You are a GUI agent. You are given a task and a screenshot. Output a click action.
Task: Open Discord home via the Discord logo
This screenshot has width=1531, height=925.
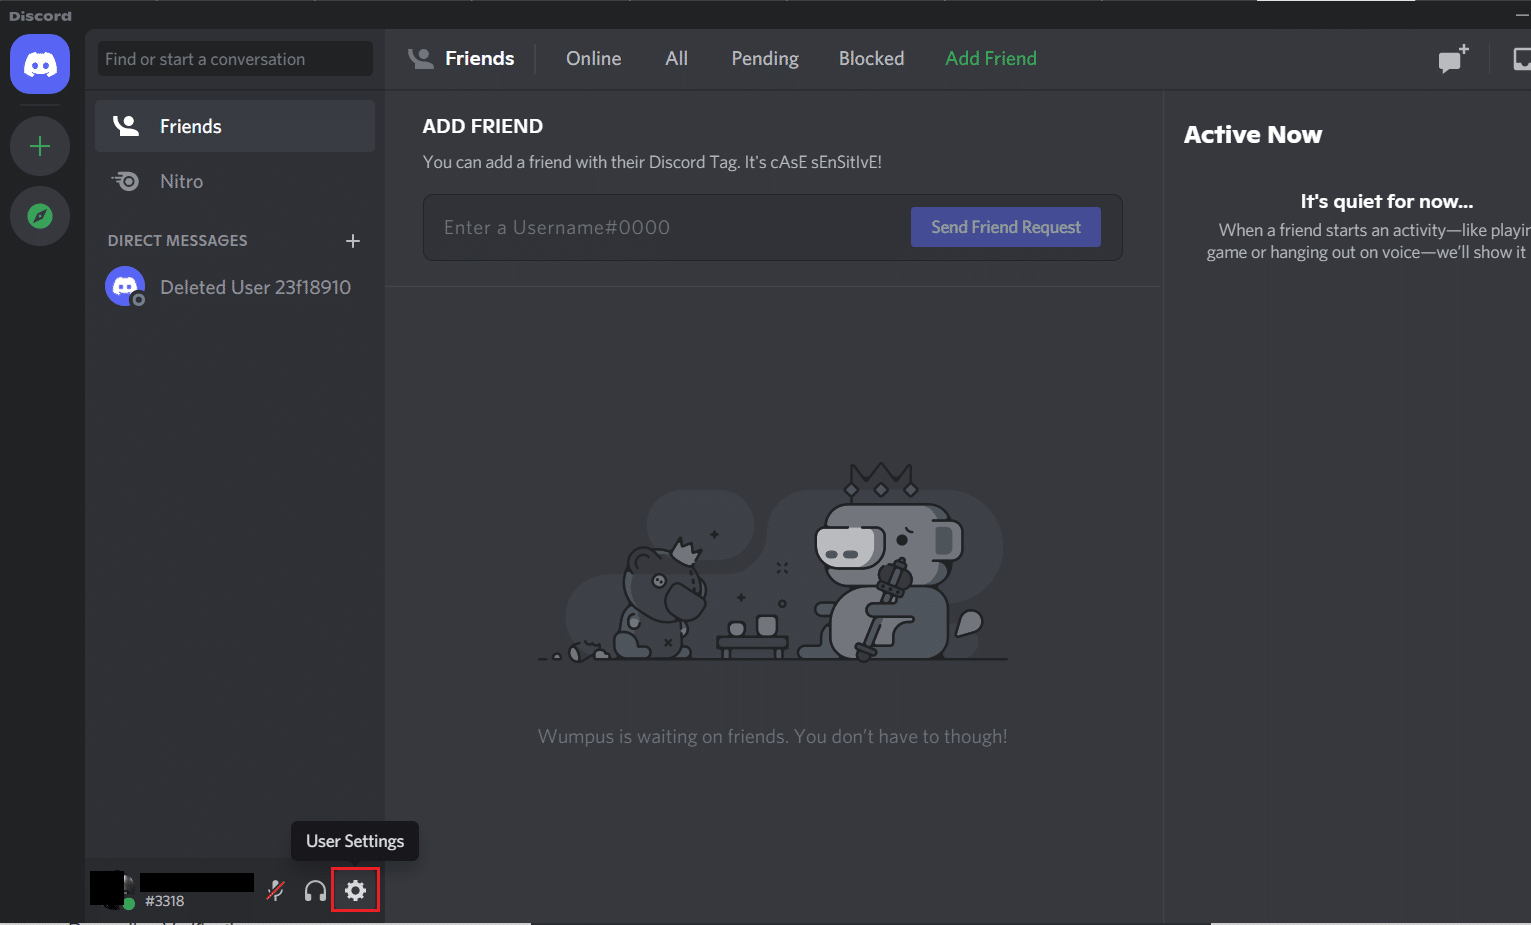tap(39, 64)
